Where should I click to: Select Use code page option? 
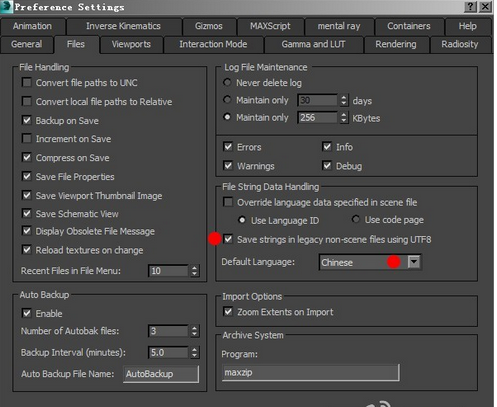[x=356, y=219]
